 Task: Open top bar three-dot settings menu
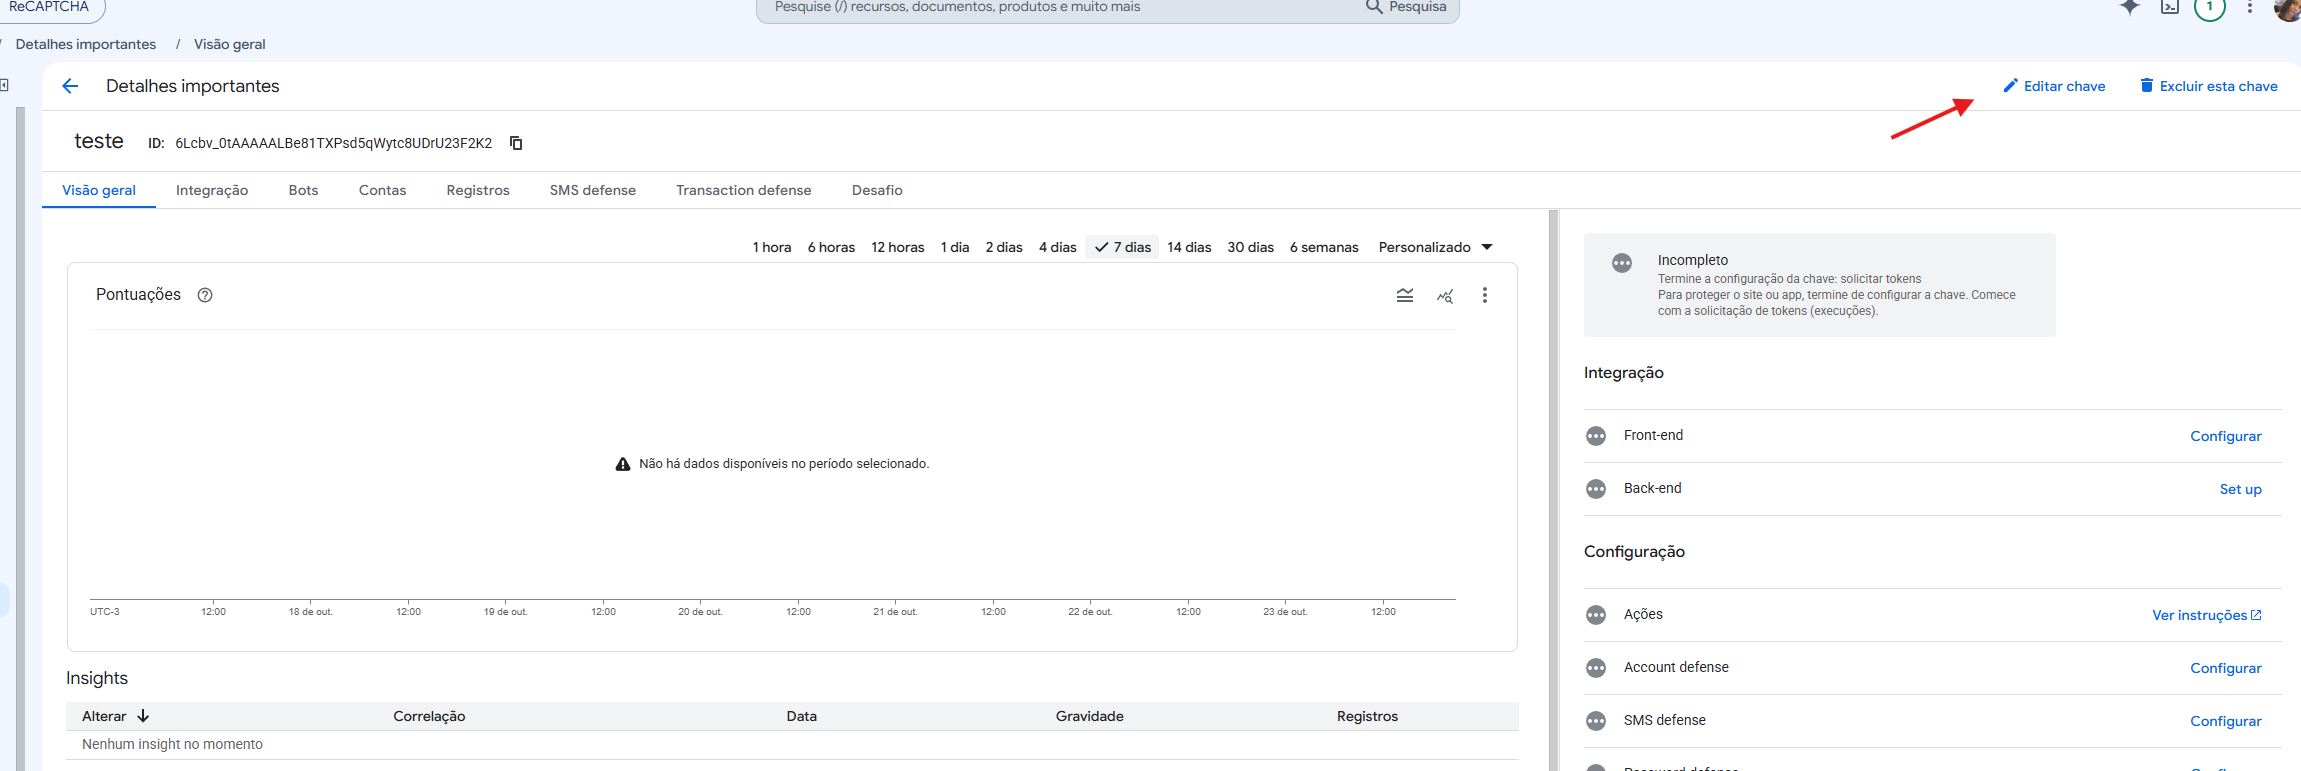[x=2250, y=7]
